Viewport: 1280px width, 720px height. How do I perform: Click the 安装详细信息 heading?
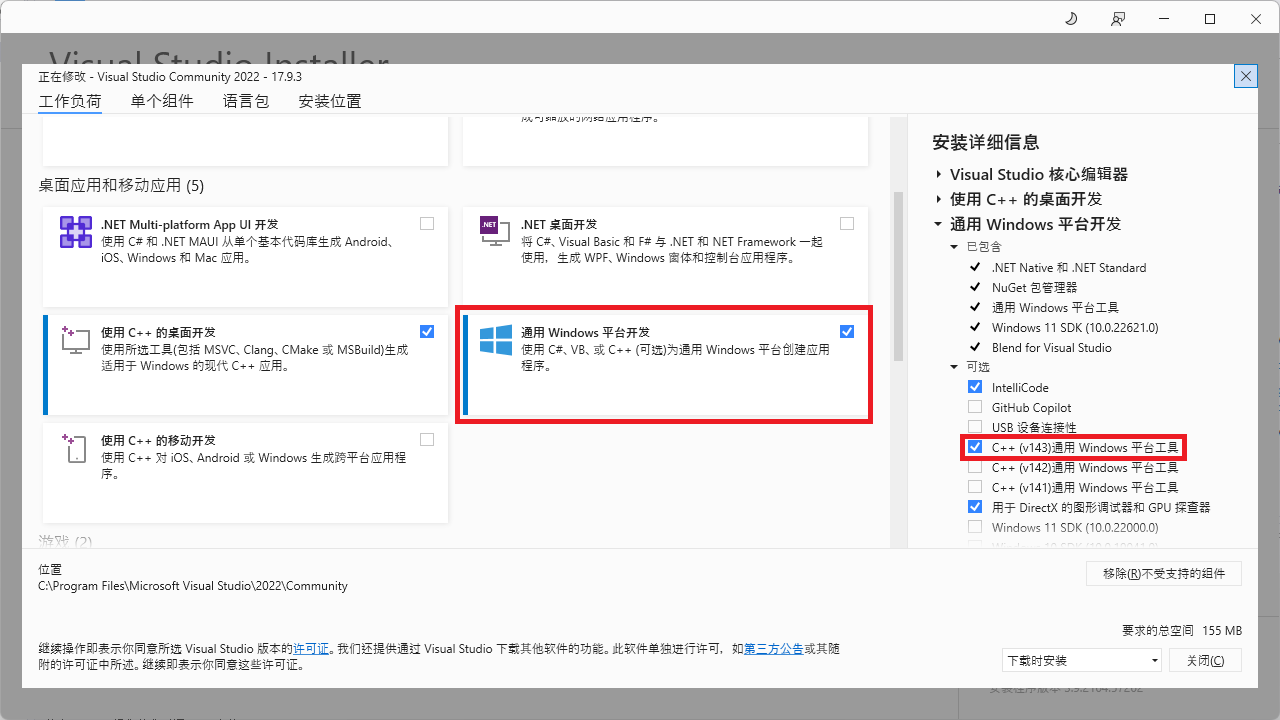(985, 142)
